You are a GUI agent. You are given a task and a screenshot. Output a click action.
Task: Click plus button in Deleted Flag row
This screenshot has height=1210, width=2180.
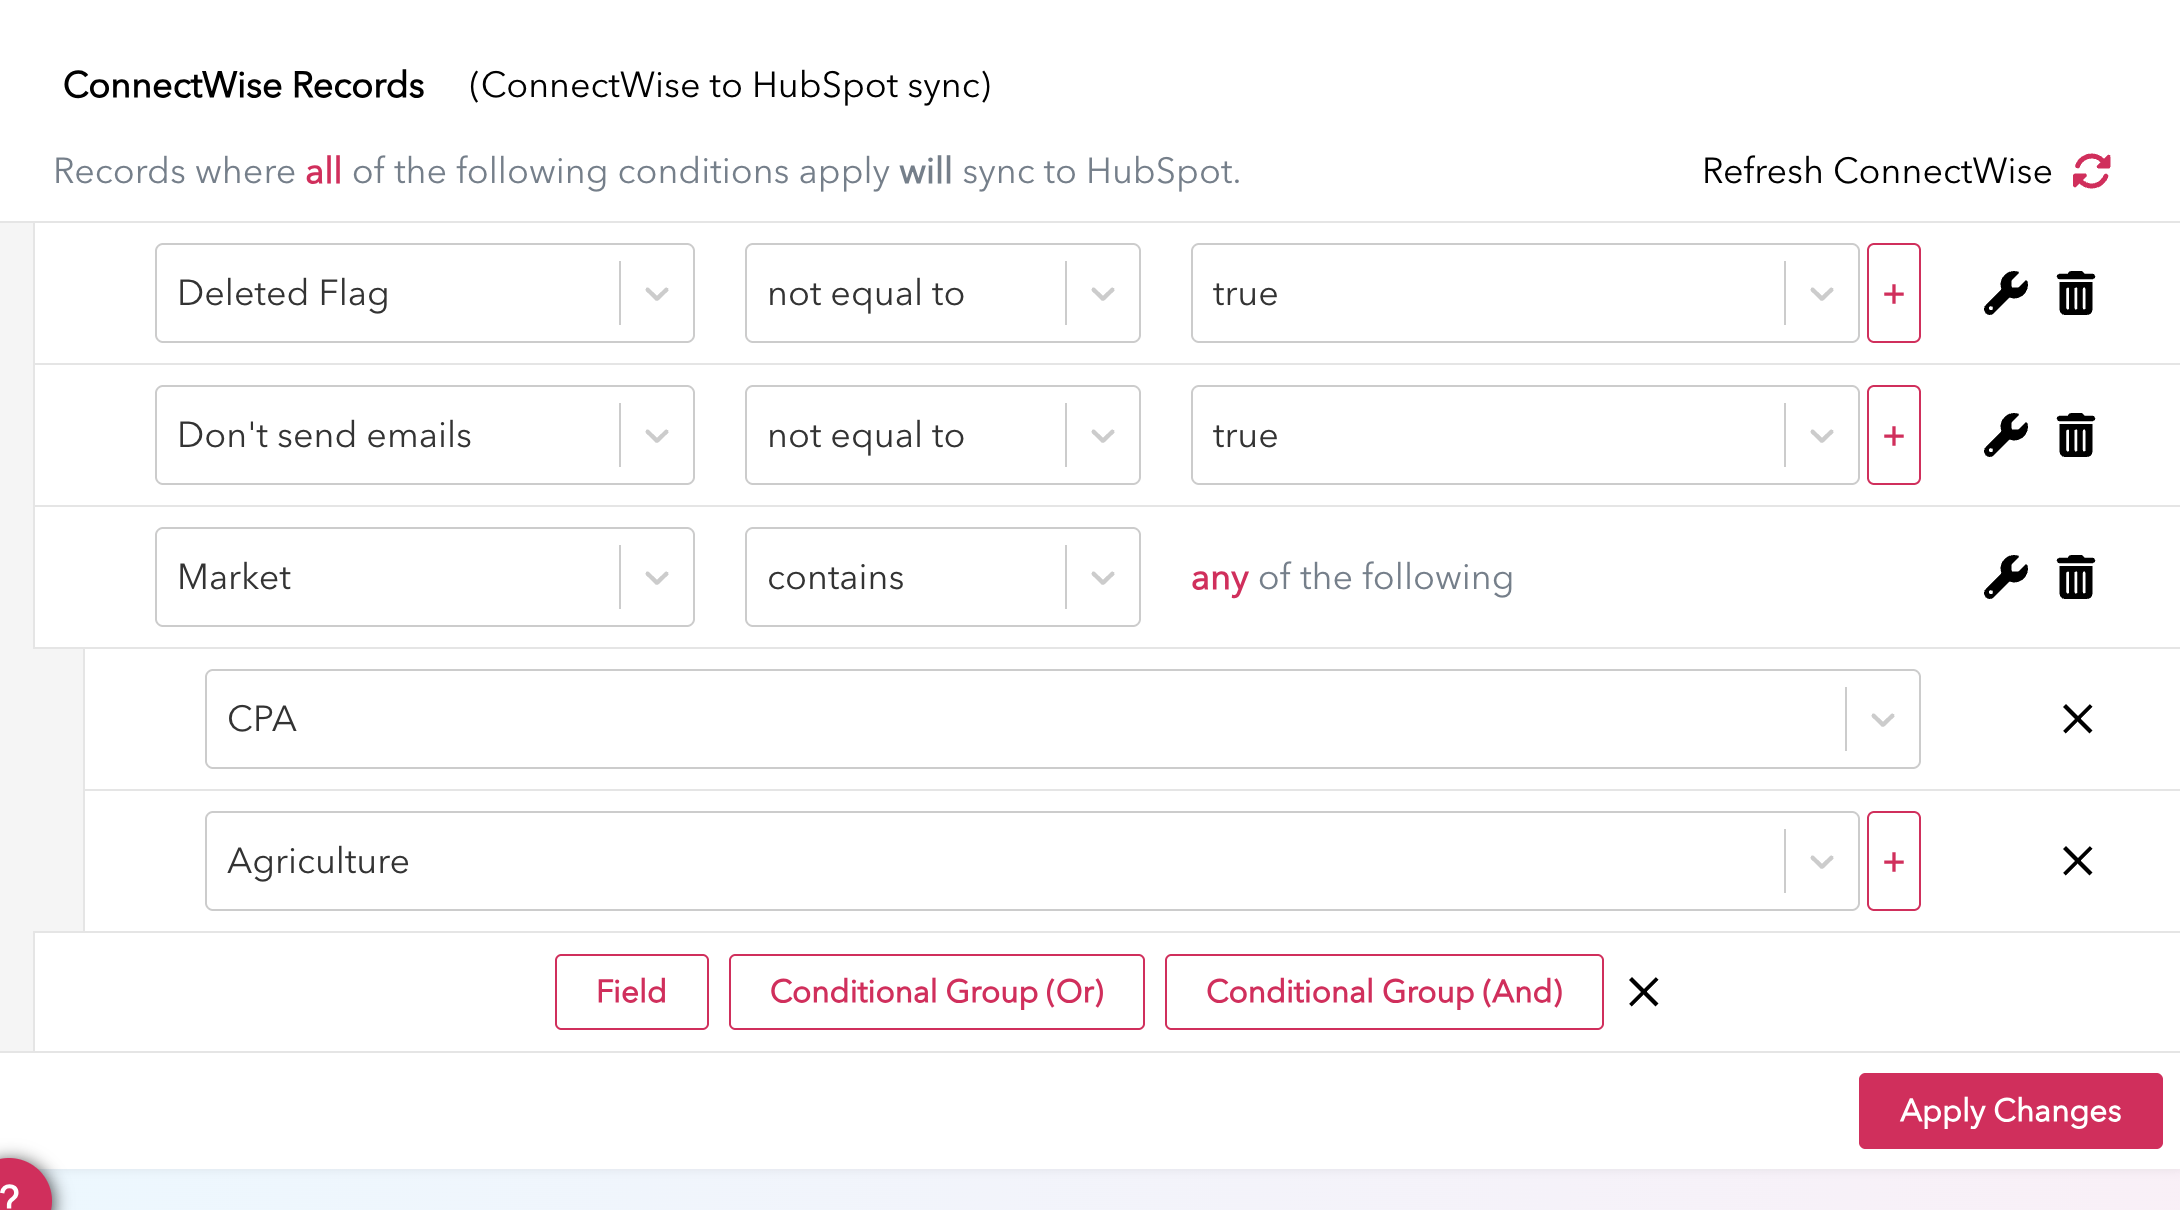point(1894,293)
